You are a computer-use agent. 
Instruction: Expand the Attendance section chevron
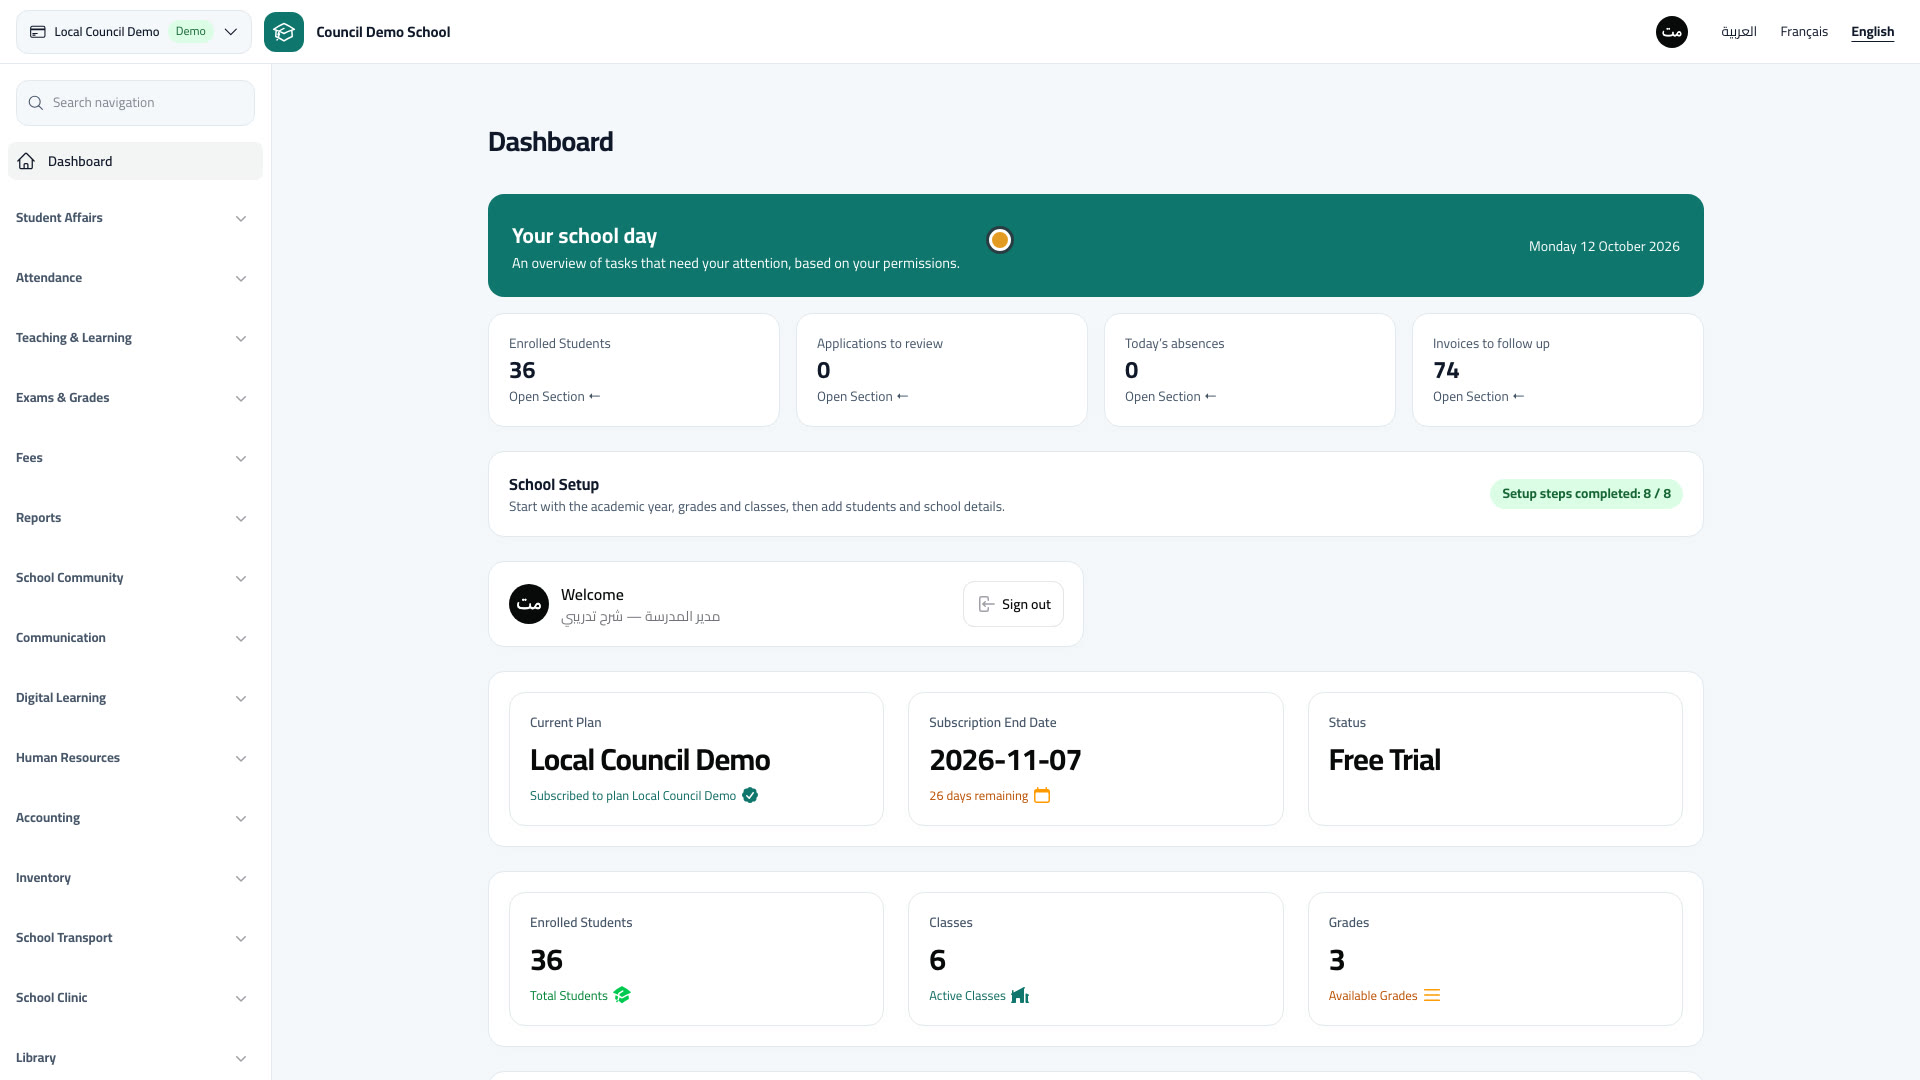click(x=241, y=278)
